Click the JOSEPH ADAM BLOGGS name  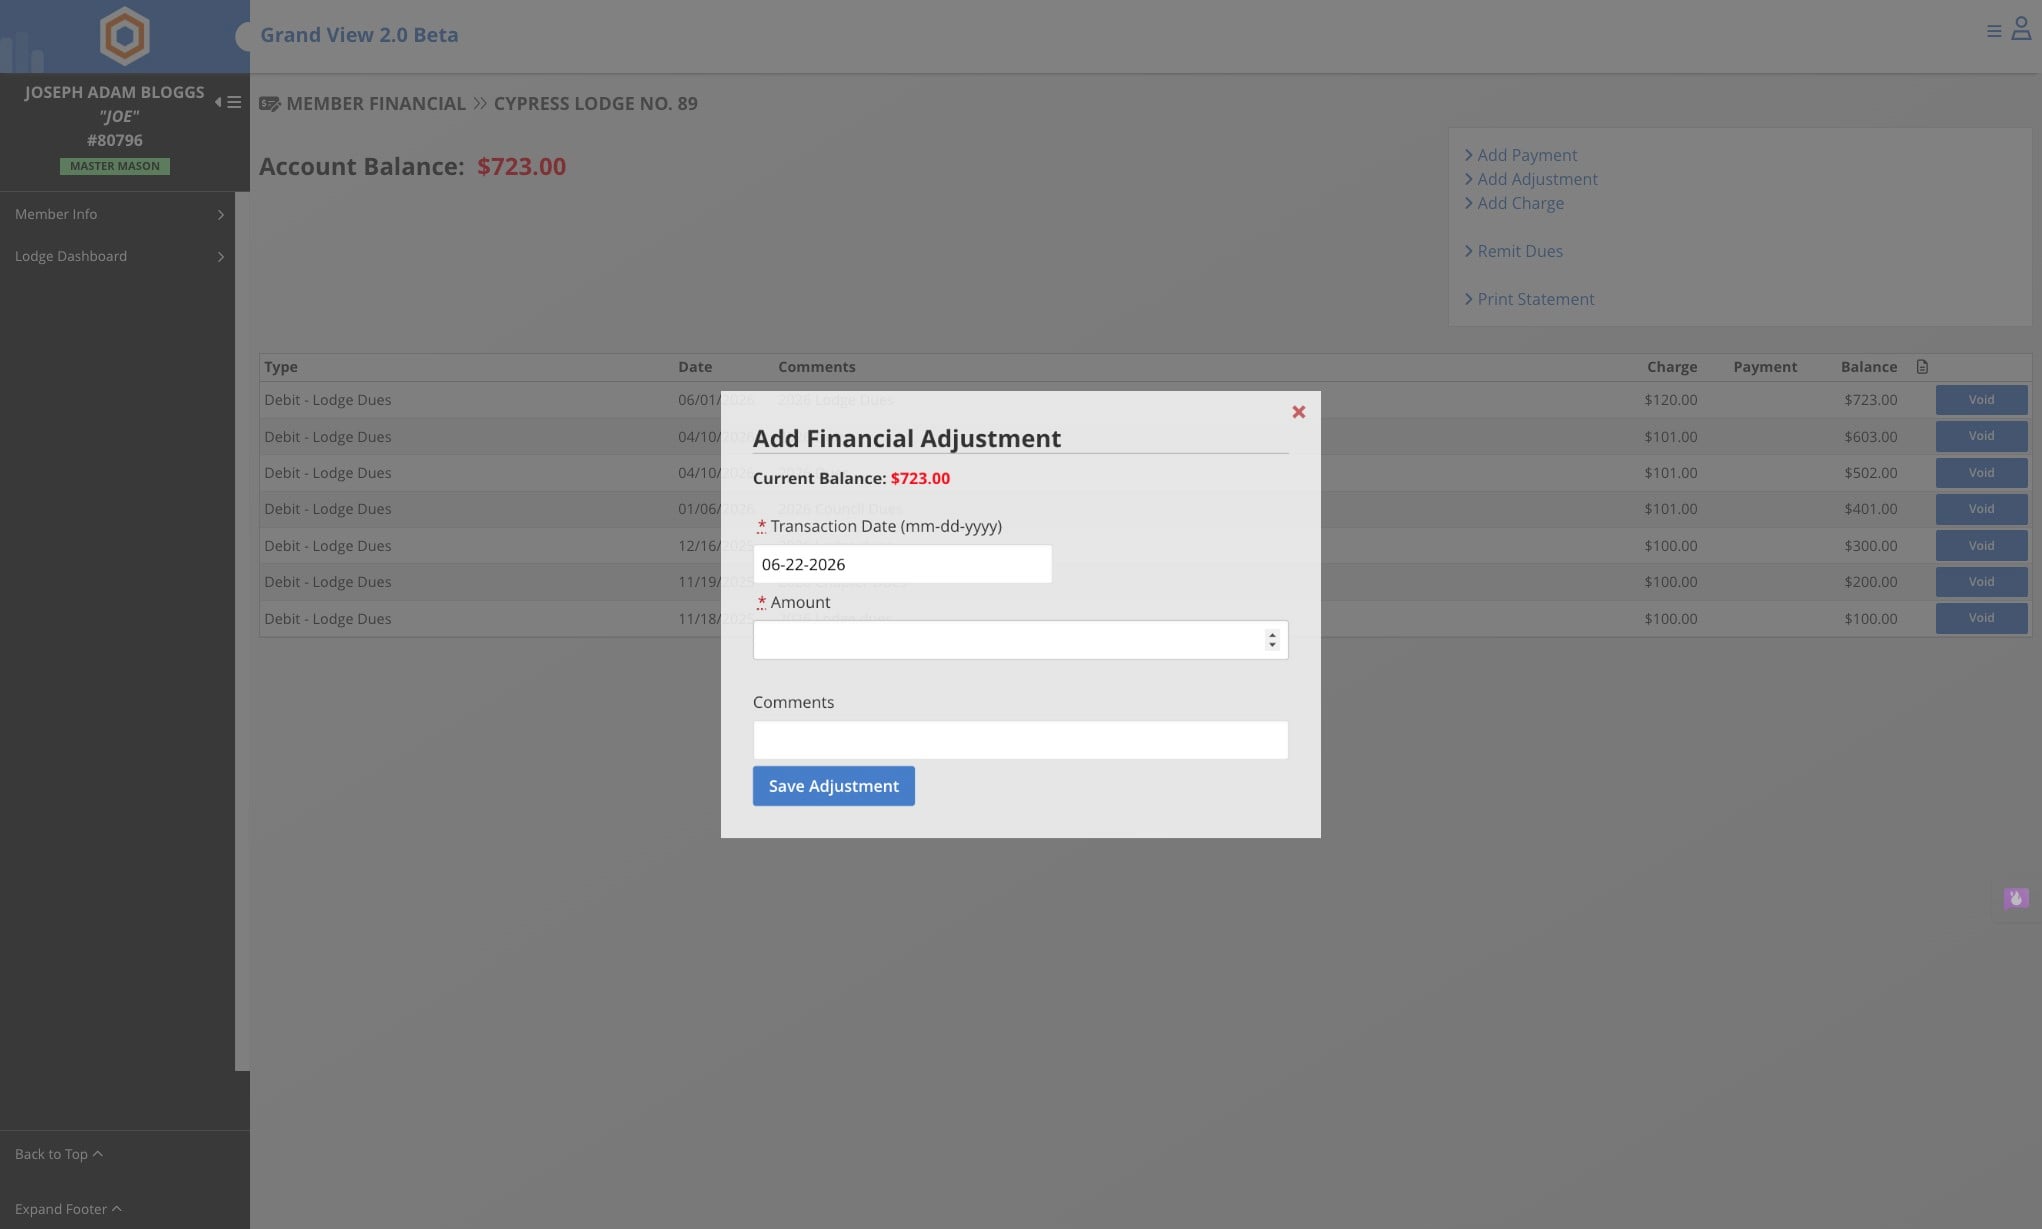(x=115, y=92)
